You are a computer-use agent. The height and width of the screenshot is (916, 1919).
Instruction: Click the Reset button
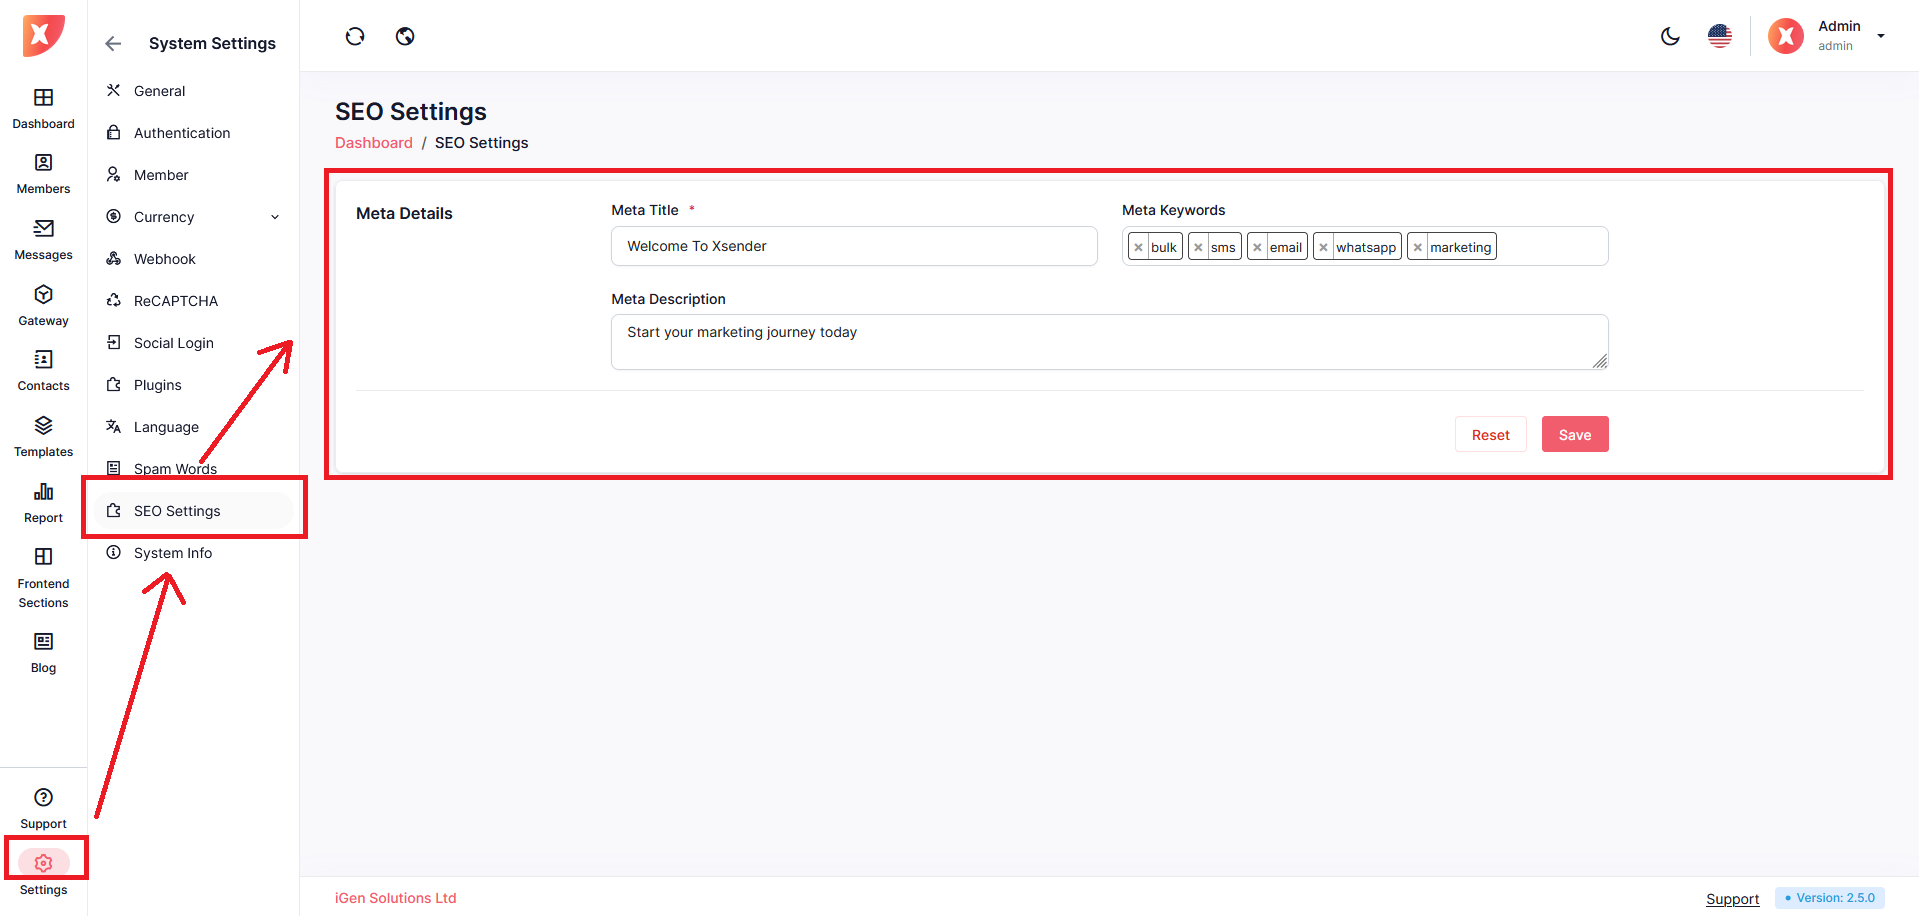tap(1490, 435)
